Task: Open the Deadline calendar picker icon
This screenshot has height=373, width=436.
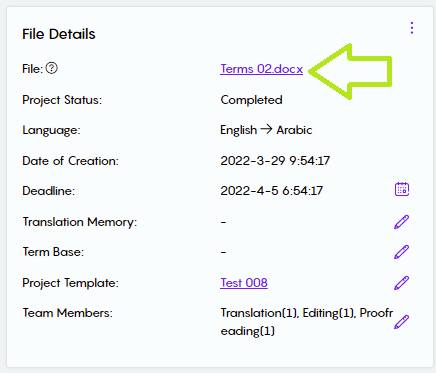Action: 402,189
